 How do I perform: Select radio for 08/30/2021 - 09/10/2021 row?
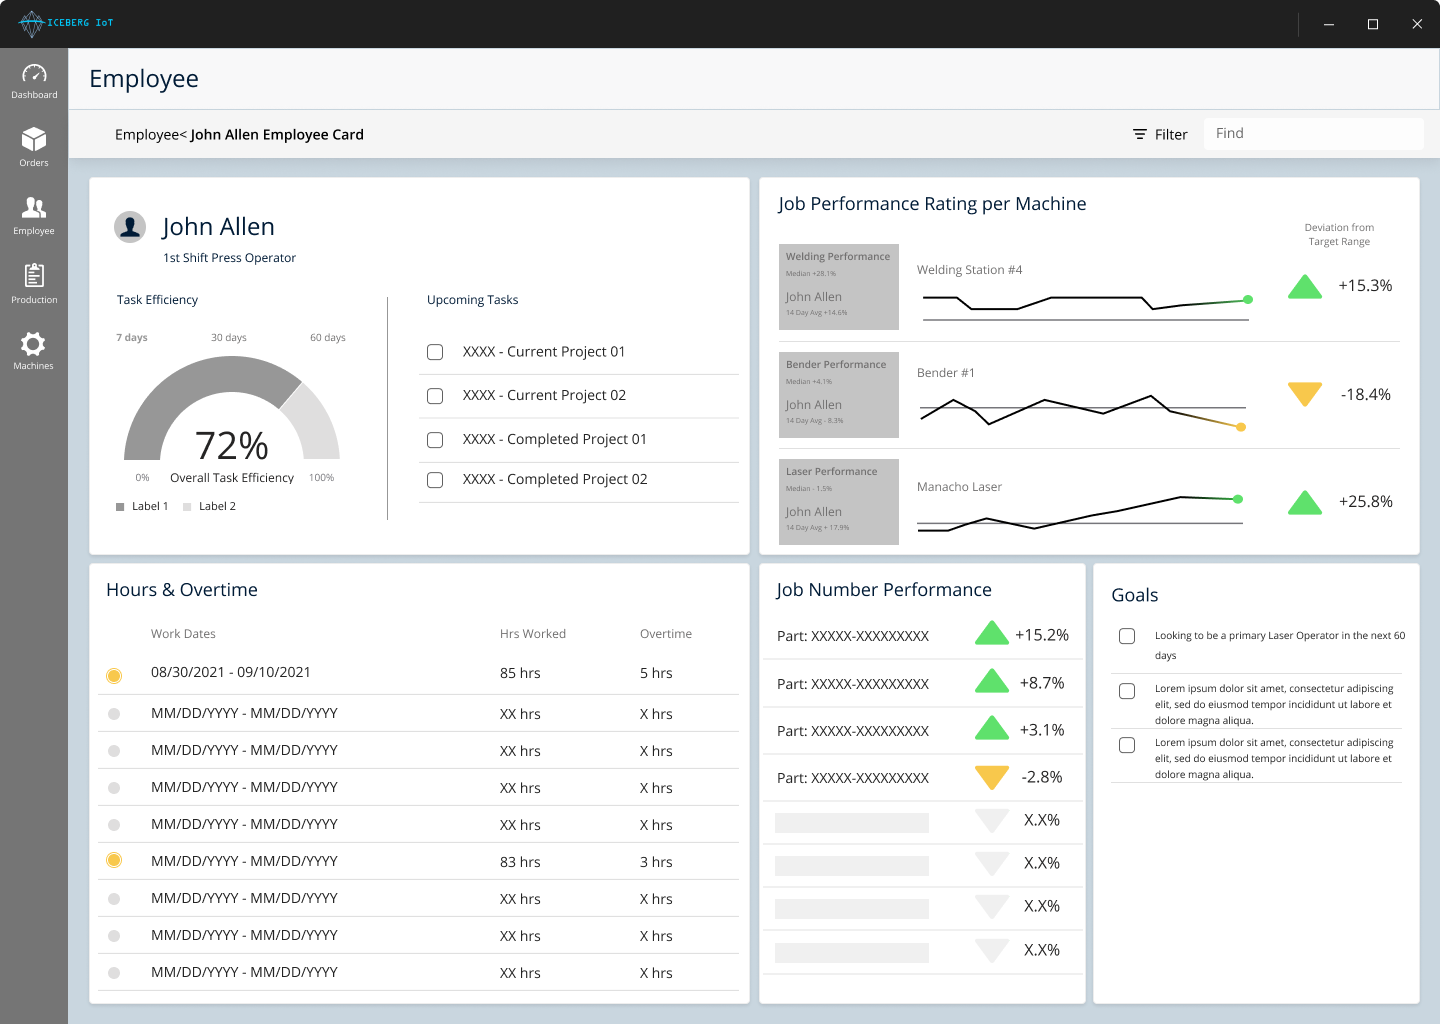pyautogui.click(x=114, y=676)
